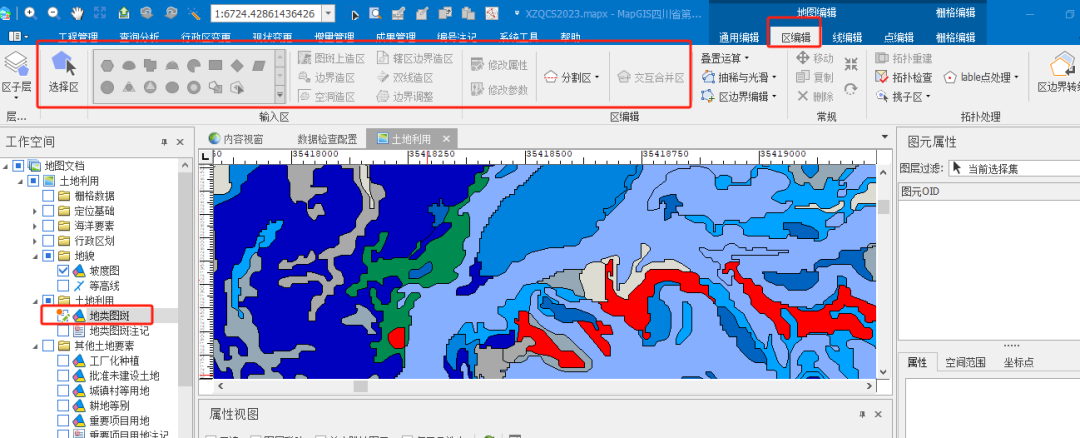Expand the 定位基础 tree node

pyautogui.click(x=34, y=211)
